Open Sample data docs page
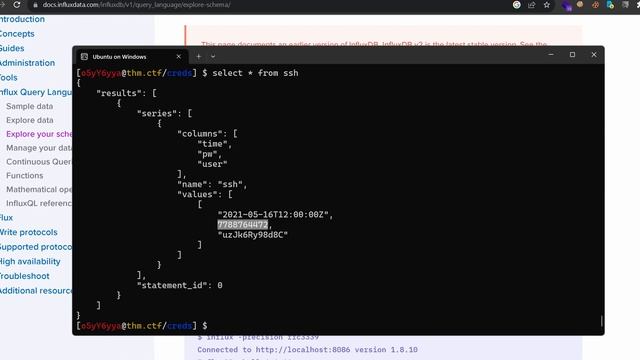The image size is (640, 360). coord(29,106)
